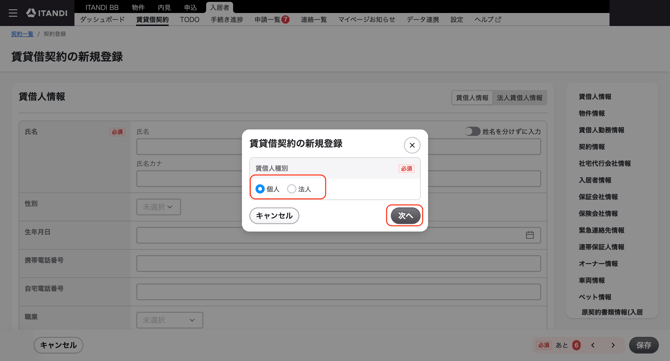Open the 職業 未選択 dropdown

pyautogui.click(x=170, y=320)
